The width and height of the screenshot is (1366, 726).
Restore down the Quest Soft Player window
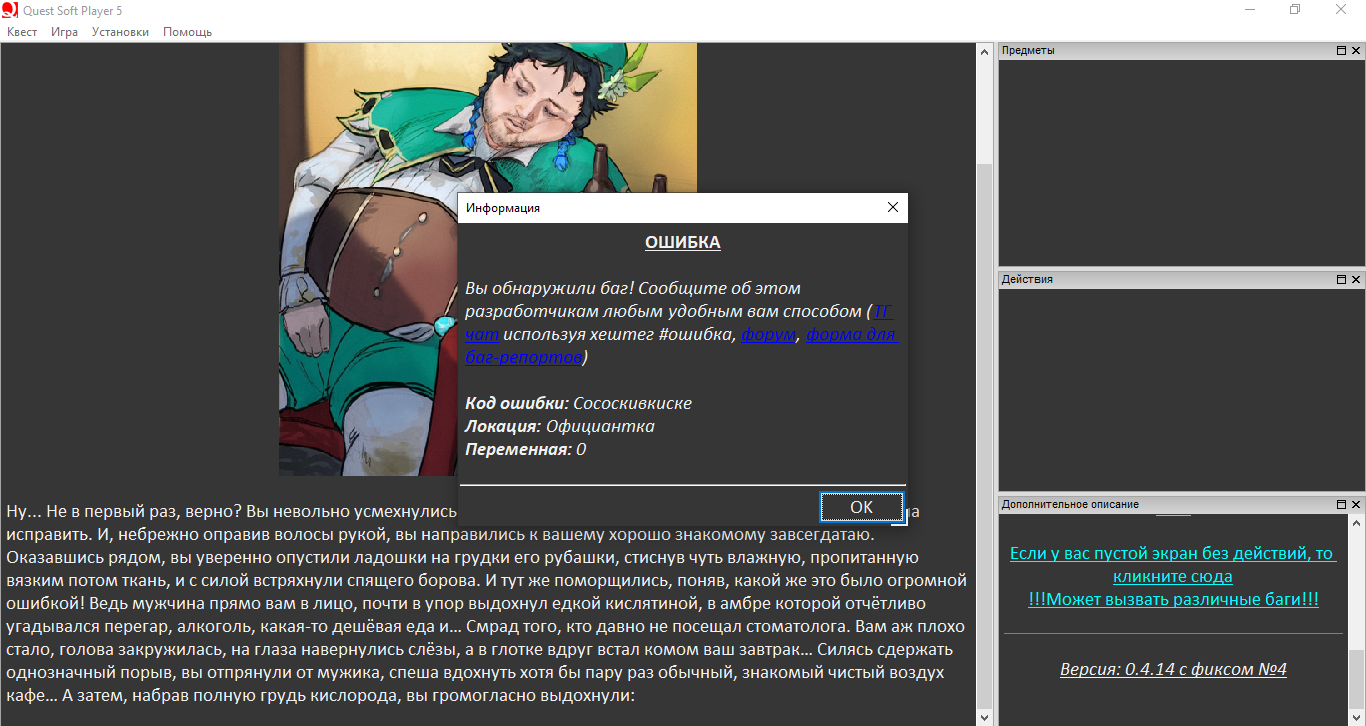1296,10
